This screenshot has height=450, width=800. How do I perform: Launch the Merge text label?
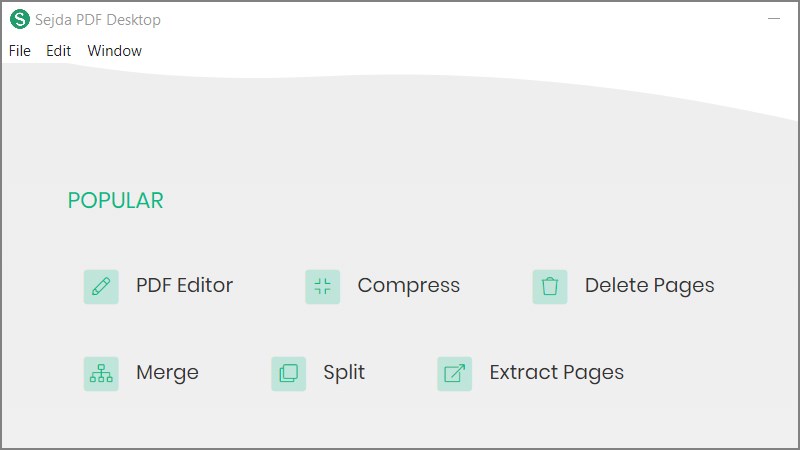(167, 373)
